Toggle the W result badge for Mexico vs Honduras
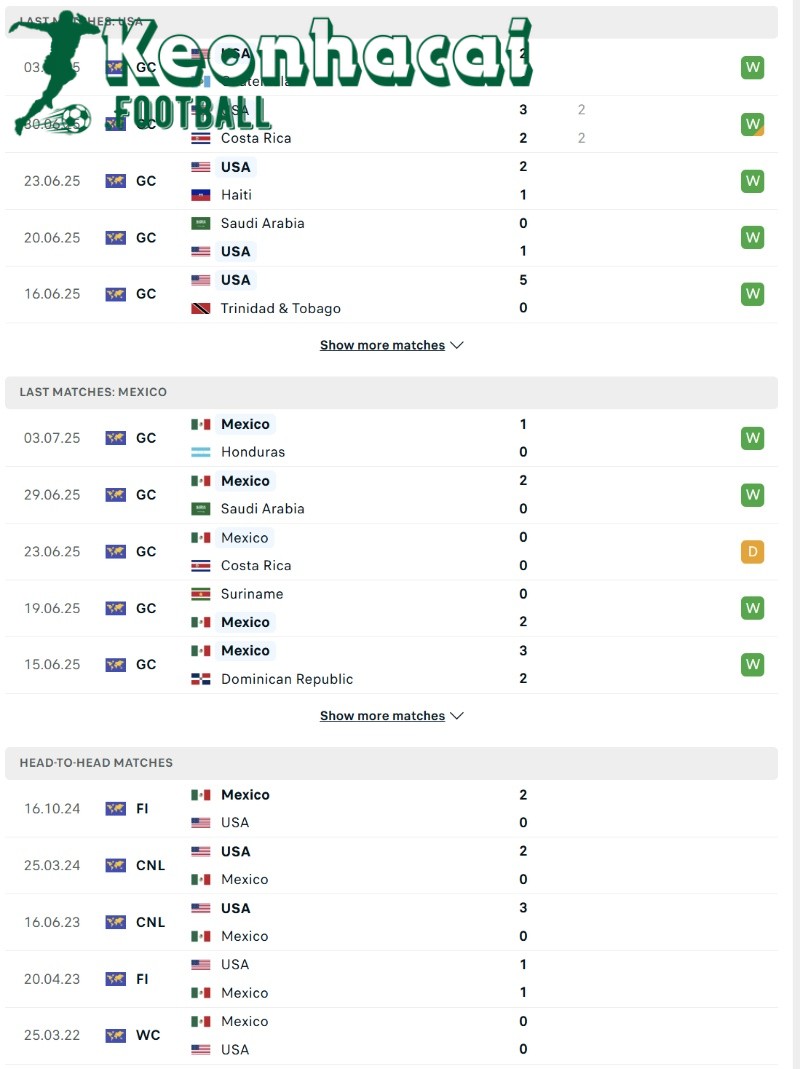 click(752, 438)
